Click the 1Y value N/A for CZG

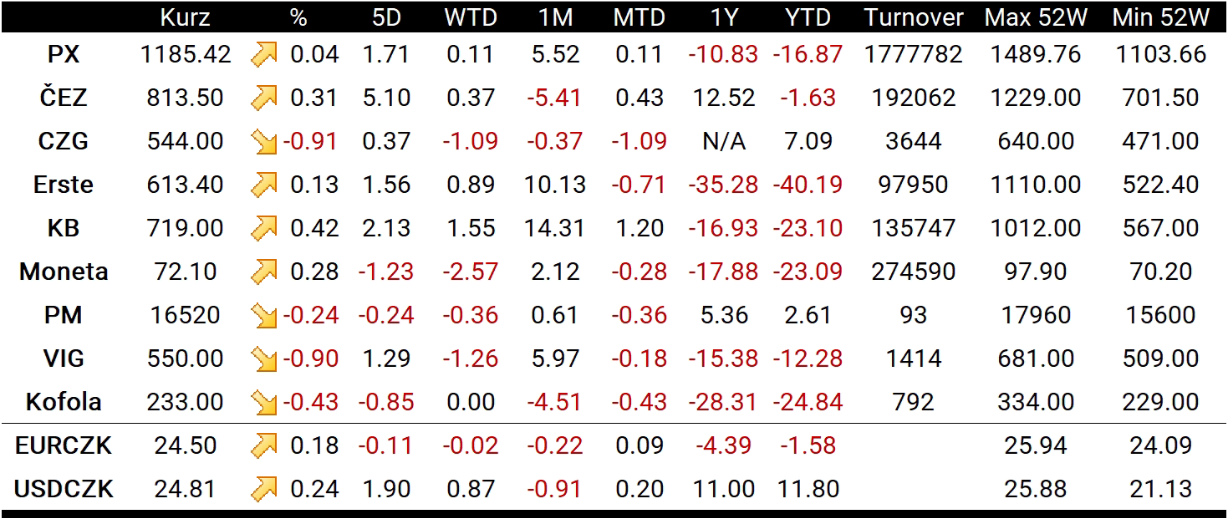pyautogui.click(x=722, y=141)
